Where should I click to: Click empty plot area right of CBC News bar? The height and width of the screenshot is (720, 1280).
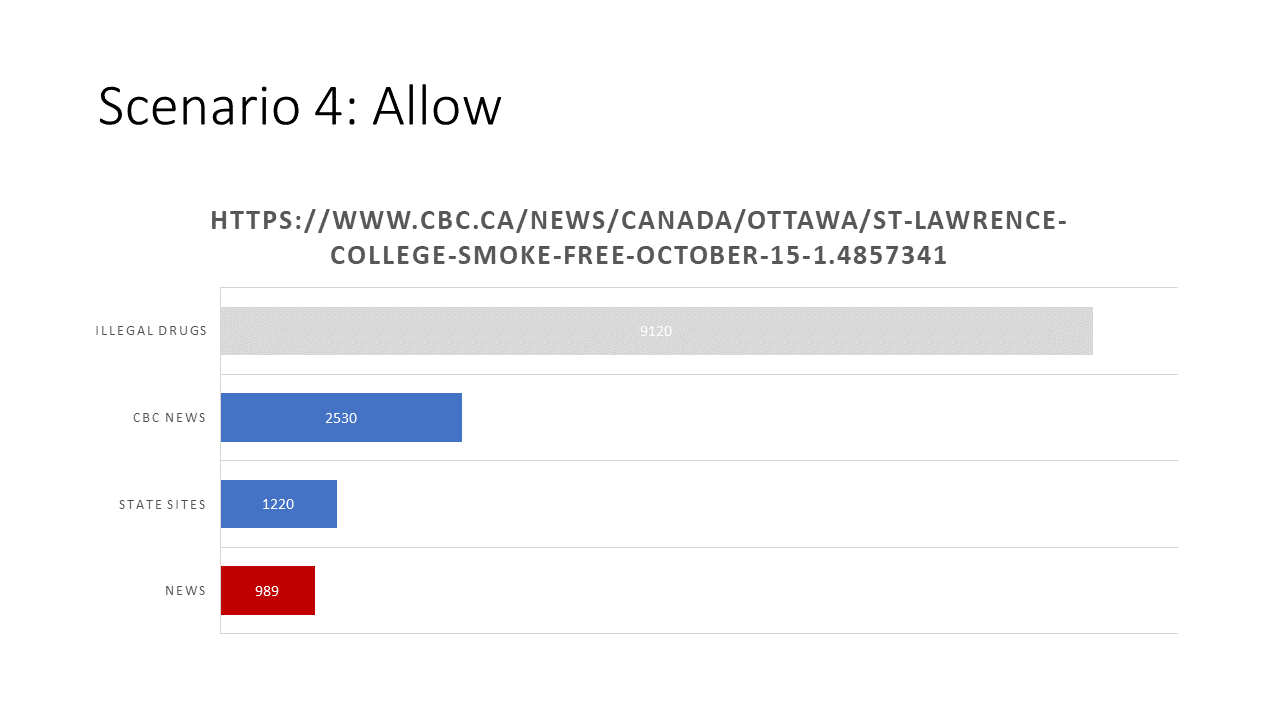820,418
